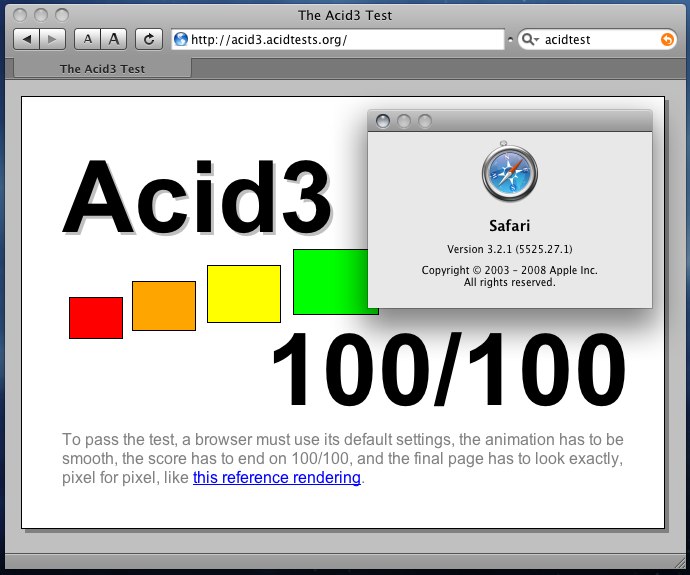690x575 pixels.
Task: Click the Safari name in About window
Action: pyautogui.click(x=510, y=226)
